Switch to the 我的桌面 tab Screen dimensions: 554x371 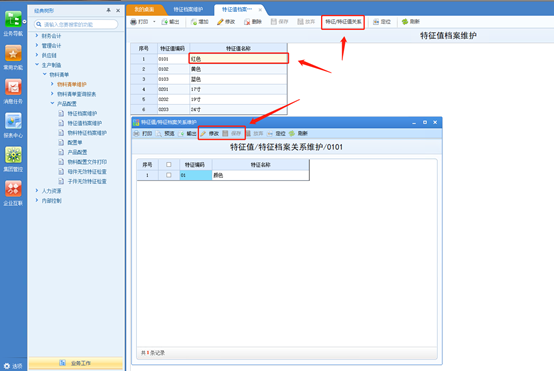(x=144, y=10)
